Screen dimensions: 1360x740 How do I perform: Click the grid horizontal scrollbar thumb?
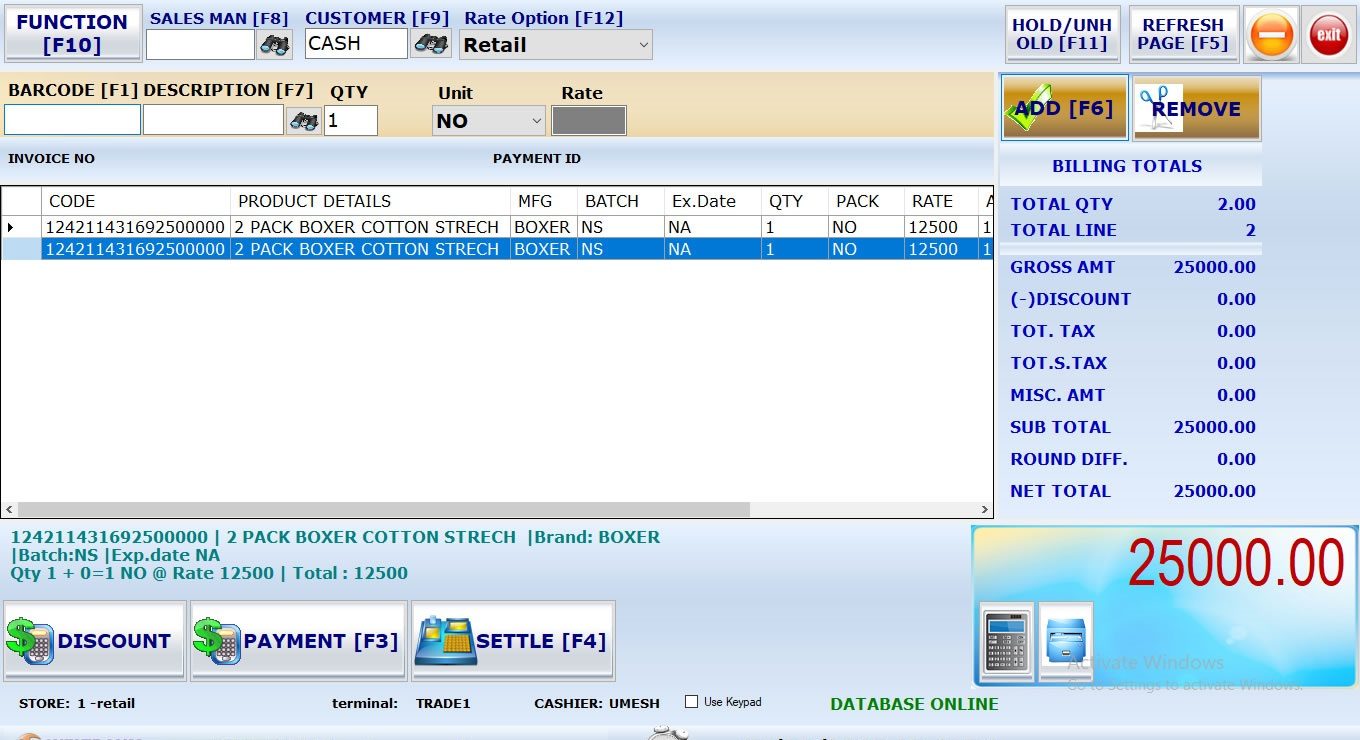click(x=384, y=509)
